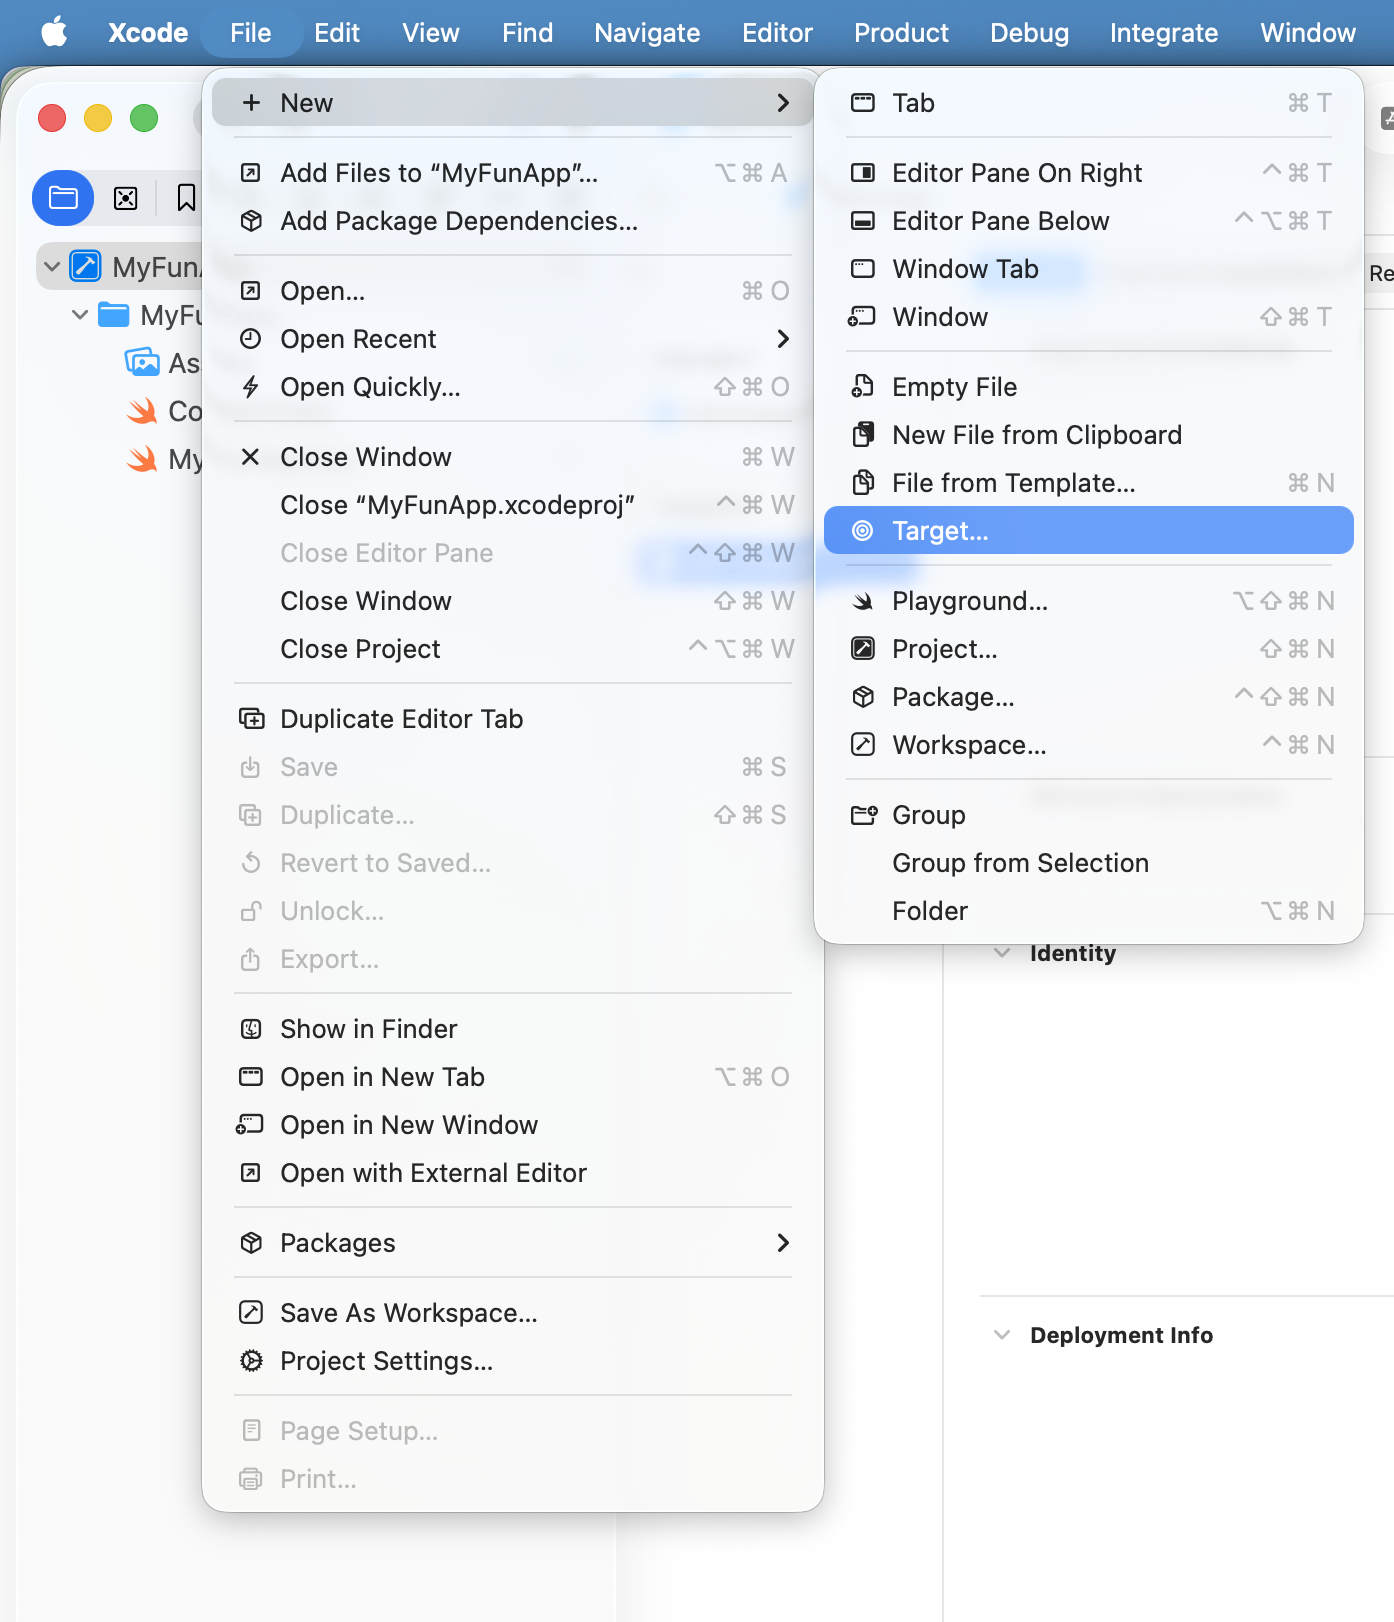The height and width of the screenshot is (1622, 1394).
Task: Click the Tab icon in New submenu
Action: pyautogui.click(x=862, y=103)
